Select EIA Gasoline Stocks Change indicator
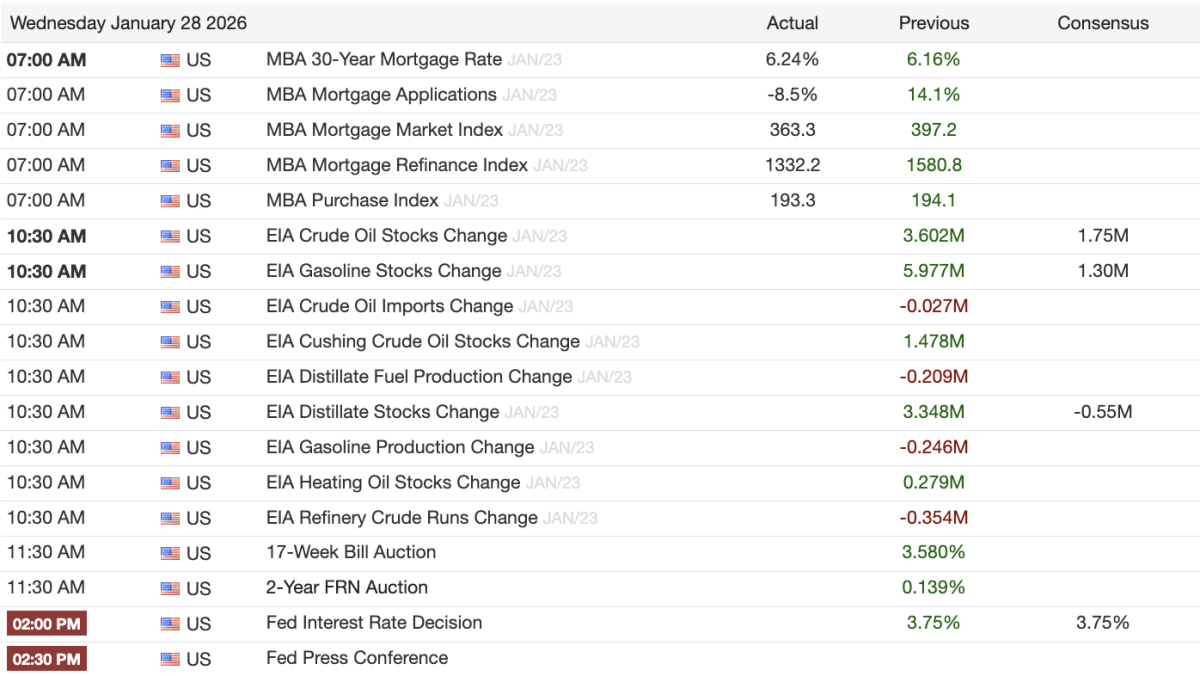Screen dimensions: 1200x676 [384, 271]
